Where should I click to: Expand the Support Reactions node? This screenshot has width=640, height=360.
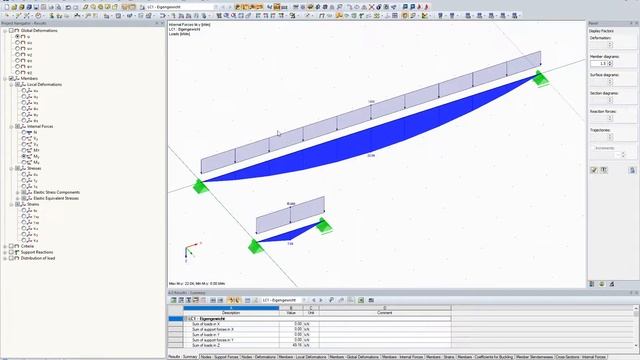click(5, 252)
